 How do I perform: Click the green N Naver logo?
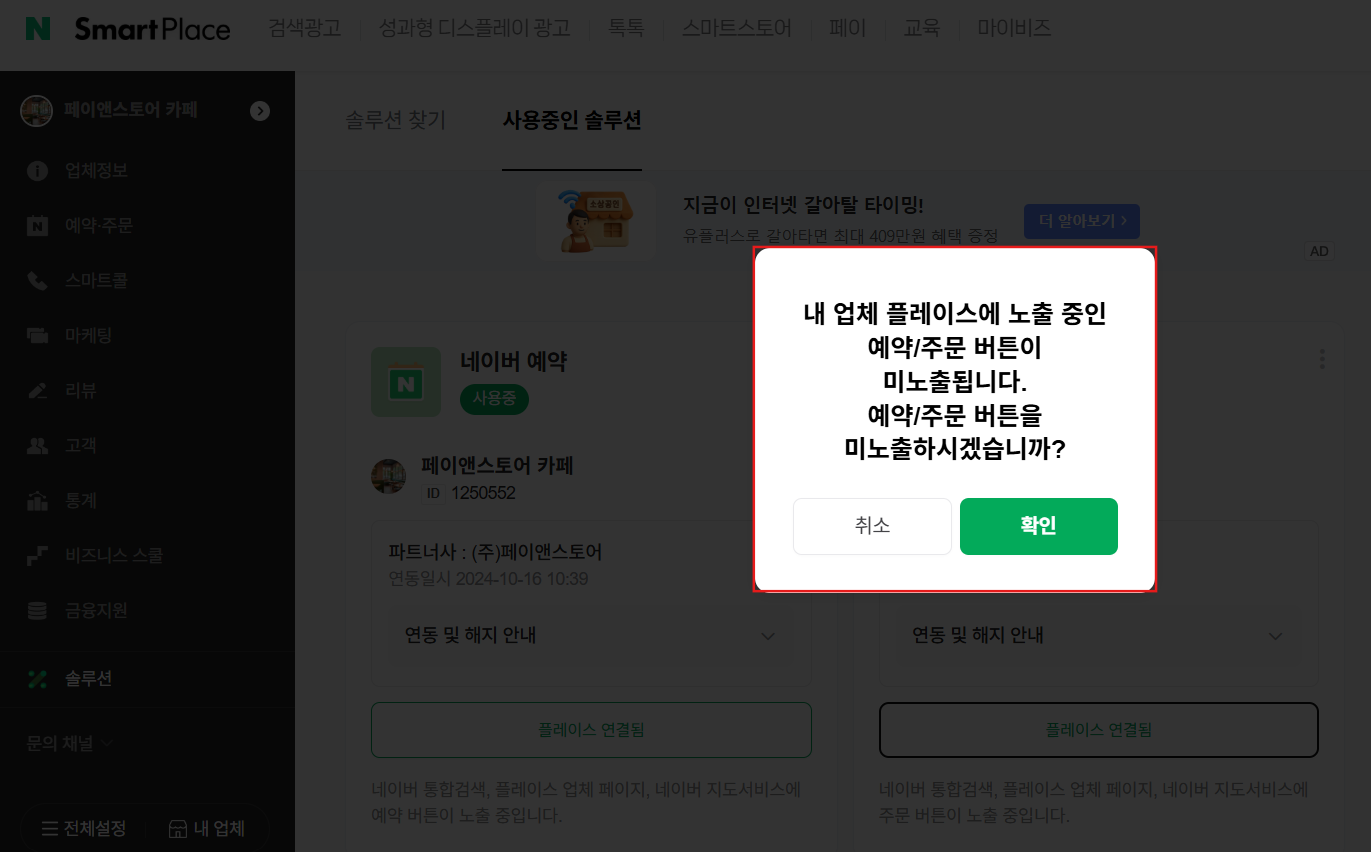pos(38,29)
